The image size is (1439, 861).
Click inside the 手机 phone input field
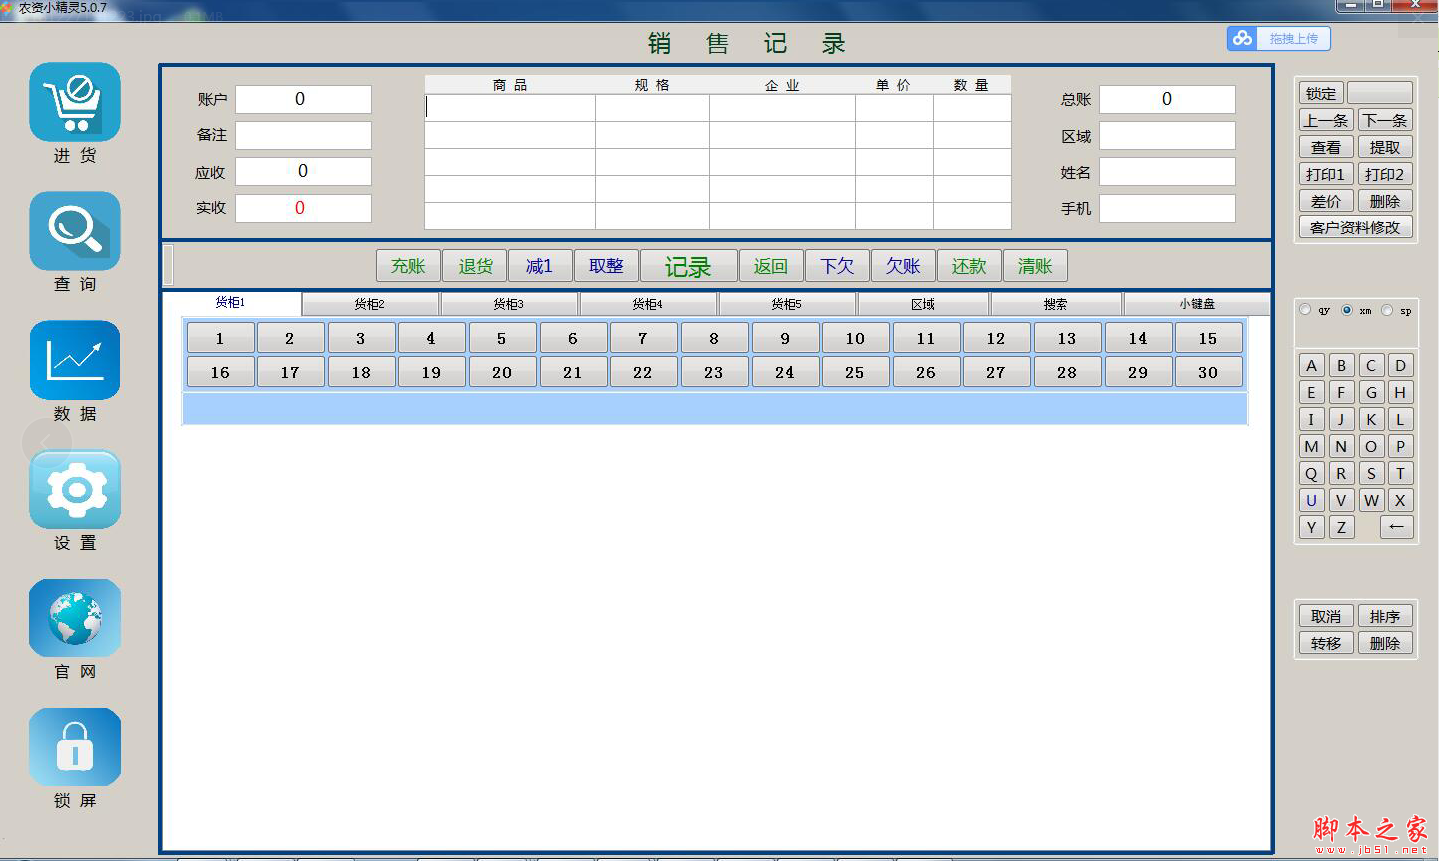pyautogui.click(x=1166, y=208)
